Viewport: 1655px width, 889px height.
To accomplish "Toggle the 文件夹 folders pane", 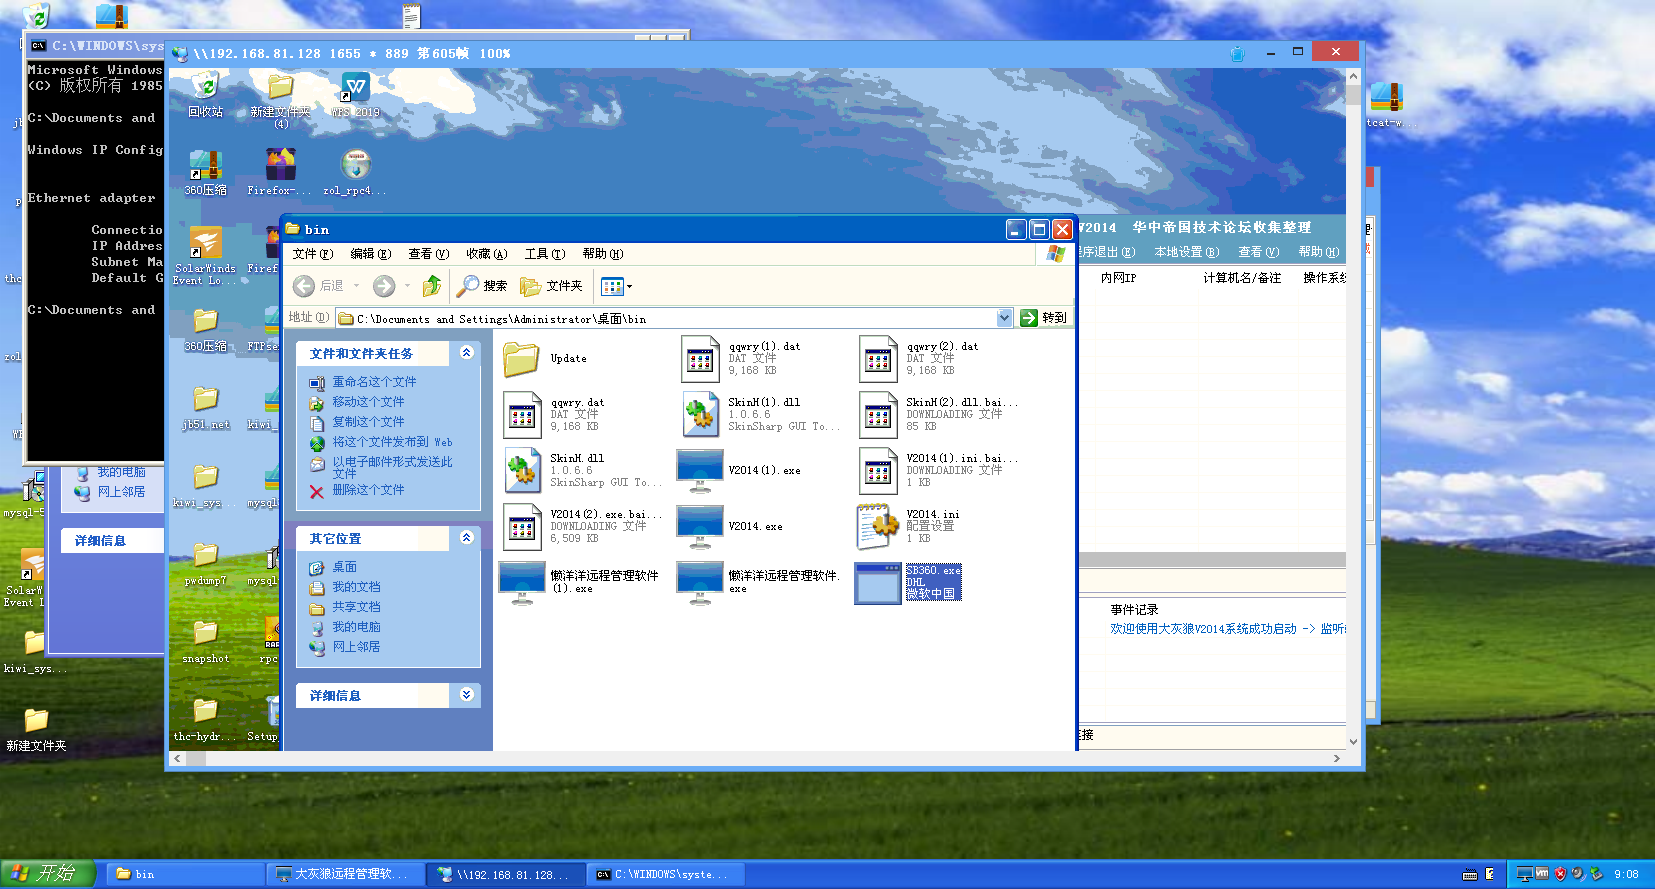I will pyautogui.click(x=551, y=286).
